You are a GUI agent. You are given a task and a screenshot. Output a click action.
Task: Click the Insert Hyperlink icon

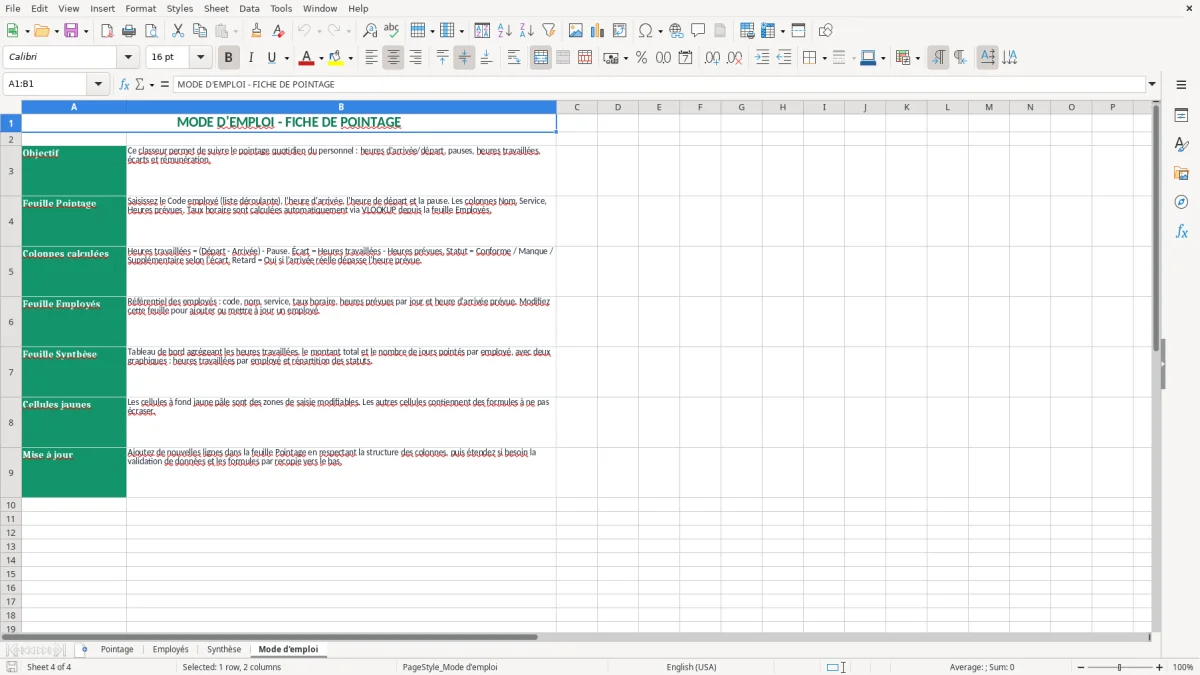676,31
